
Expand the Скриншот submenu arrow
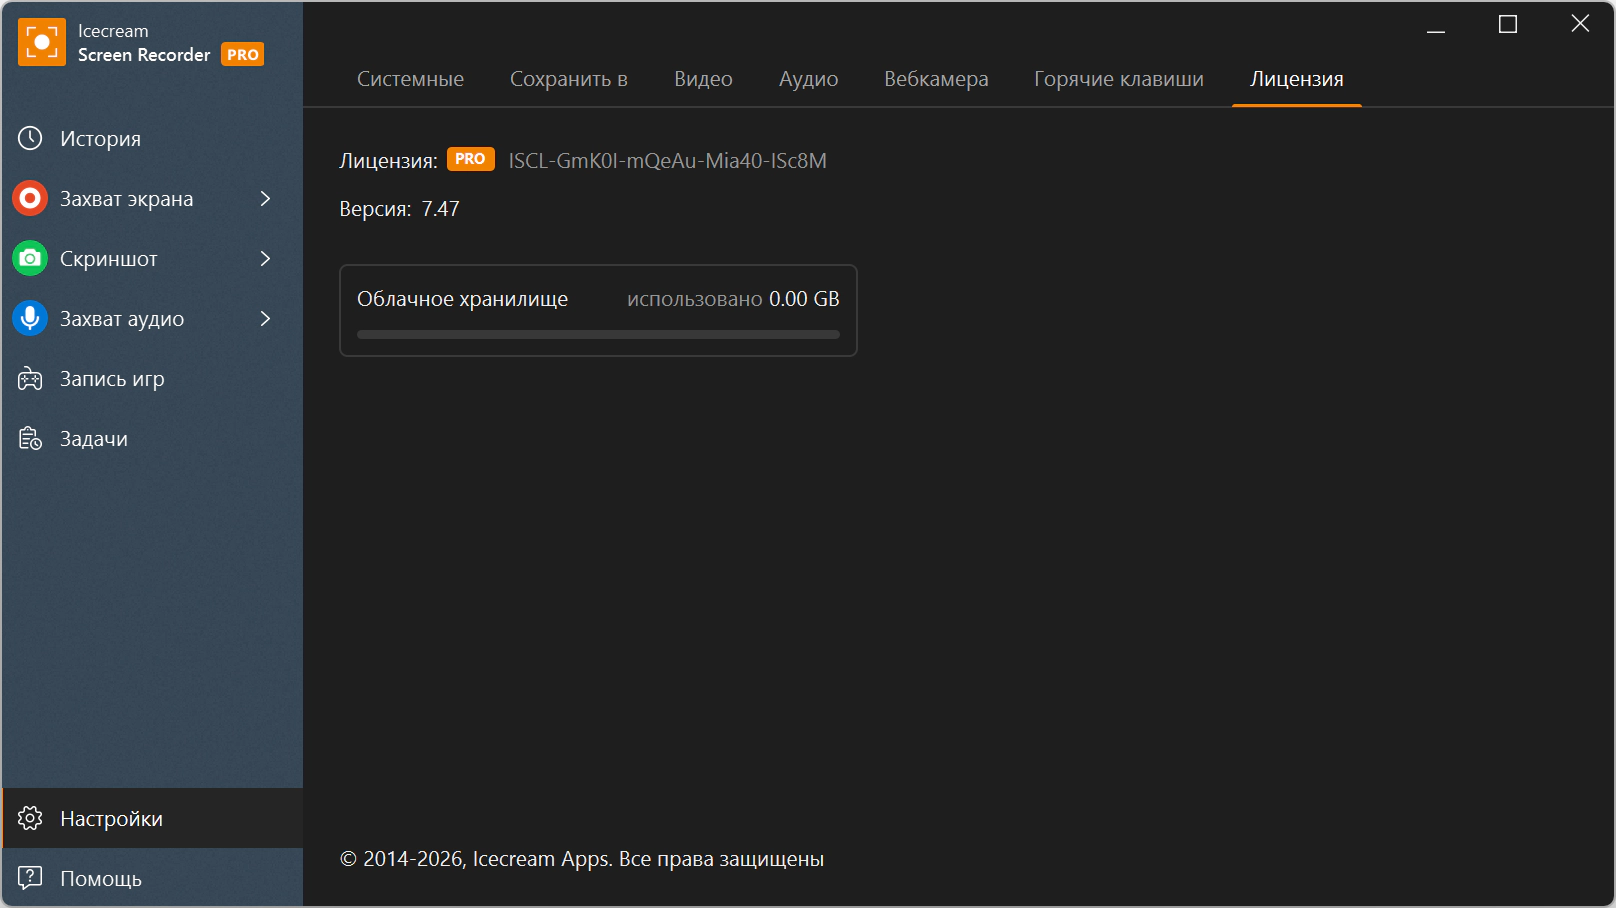(265, 258)
